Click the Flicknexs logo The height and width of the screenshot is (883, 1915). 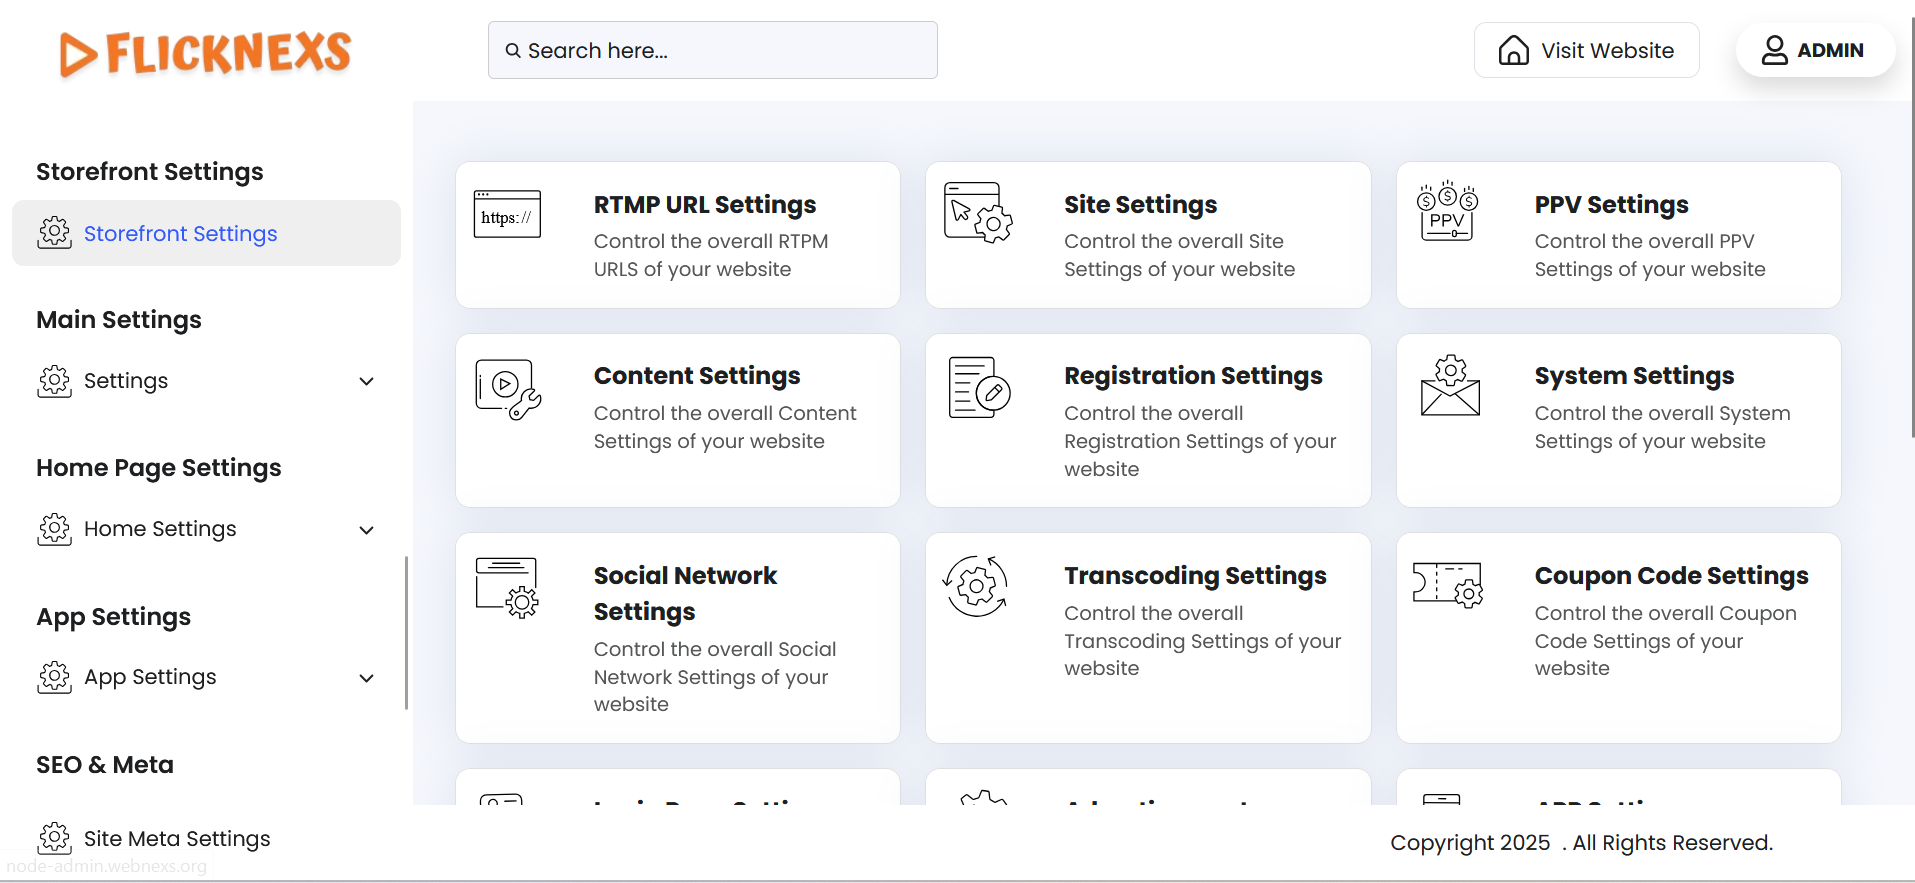click(x=206, y=53)
